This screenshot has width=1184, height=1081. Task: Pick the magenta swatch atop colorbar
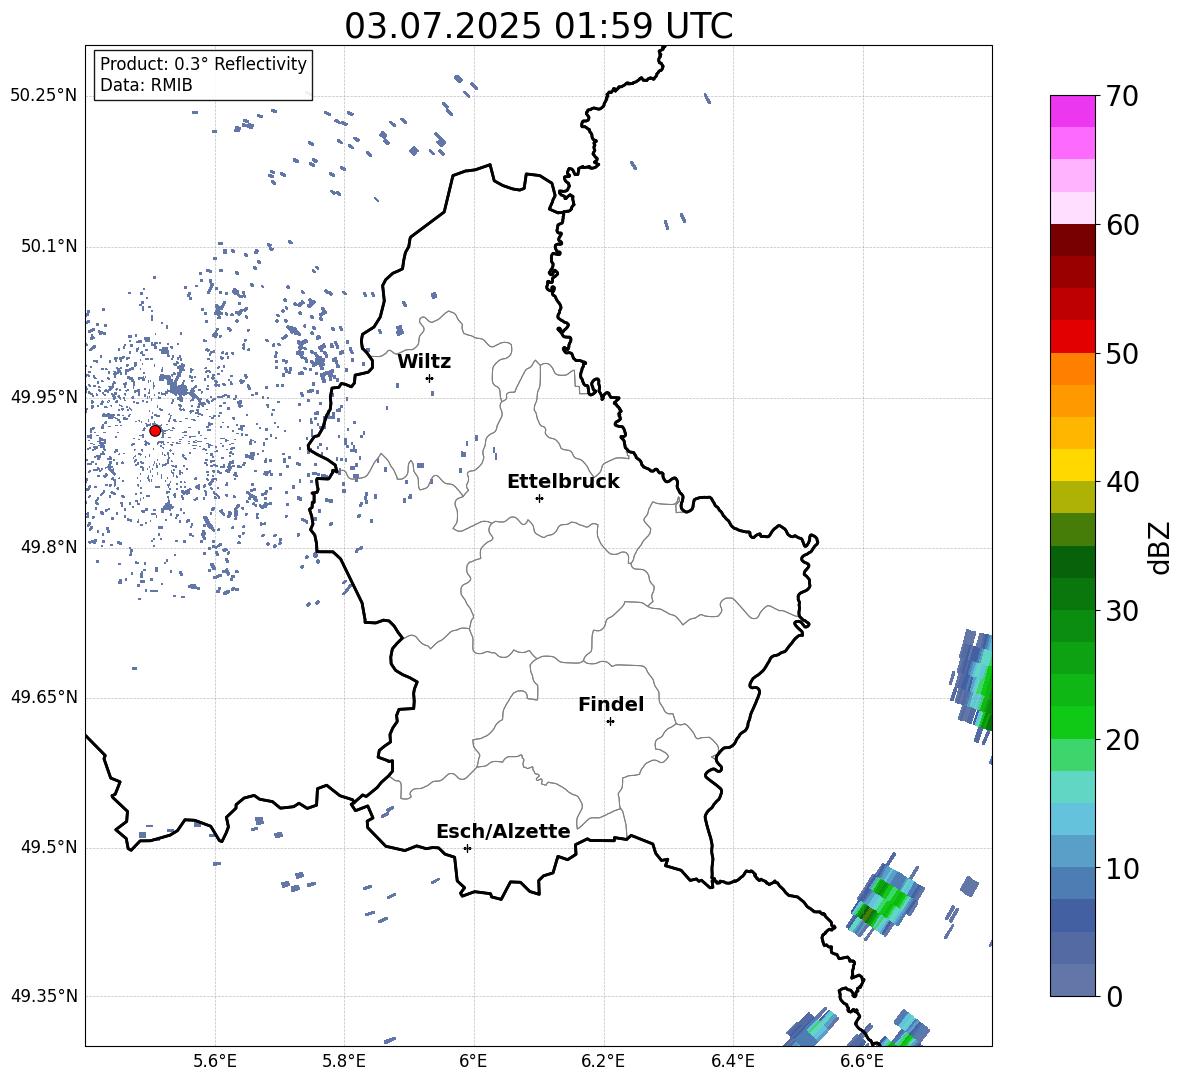pos(1072,111)
